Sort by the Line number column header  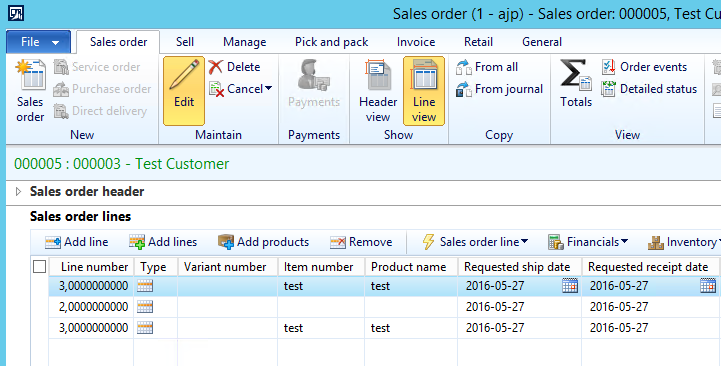[x=92, y=267]
